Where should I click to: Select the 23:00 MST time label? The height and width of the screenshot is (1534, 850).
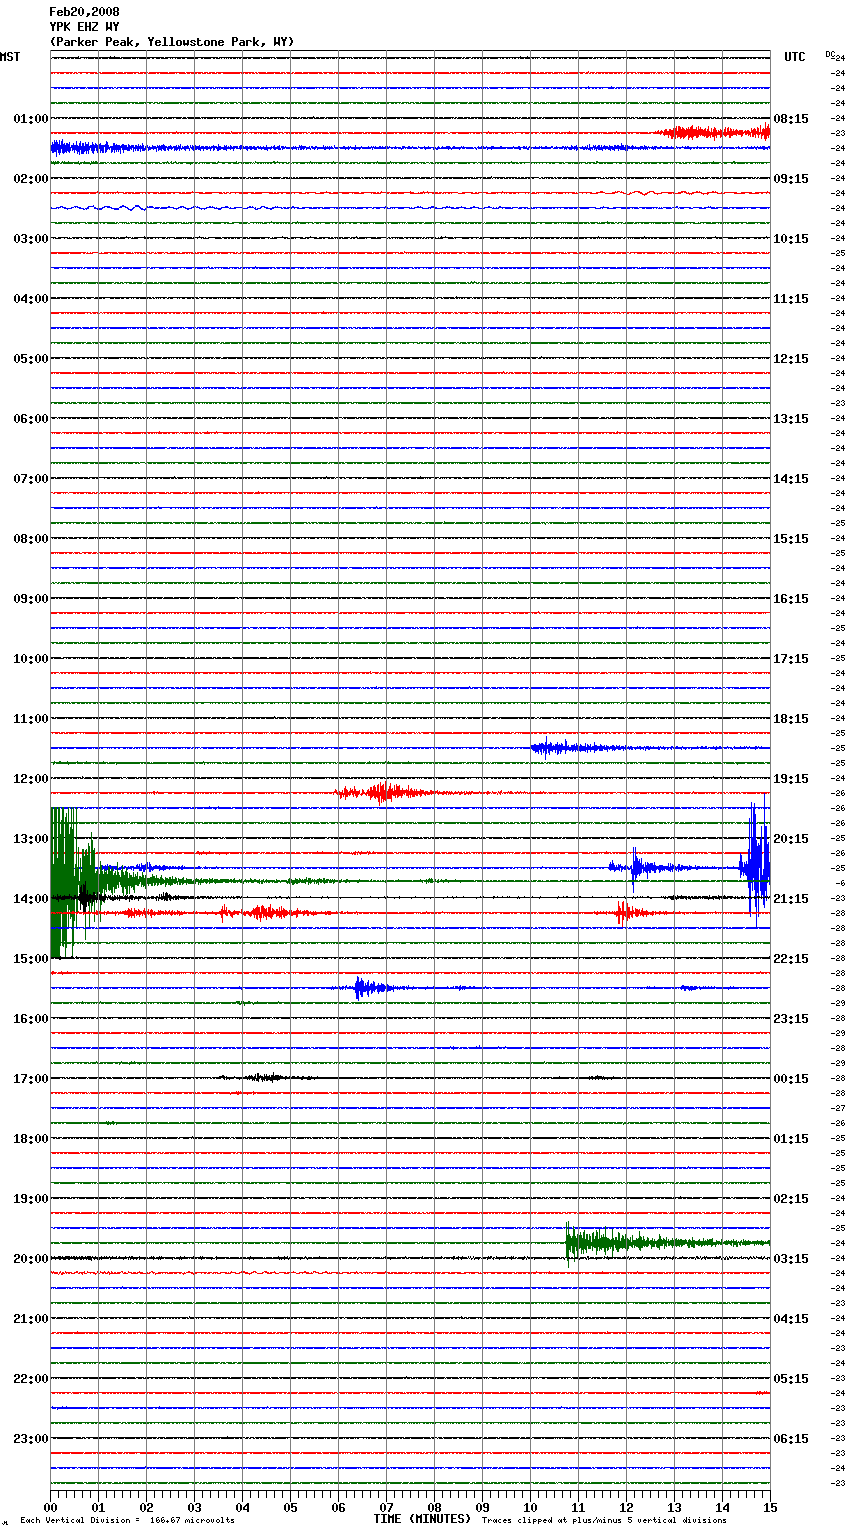[30, 1439]
